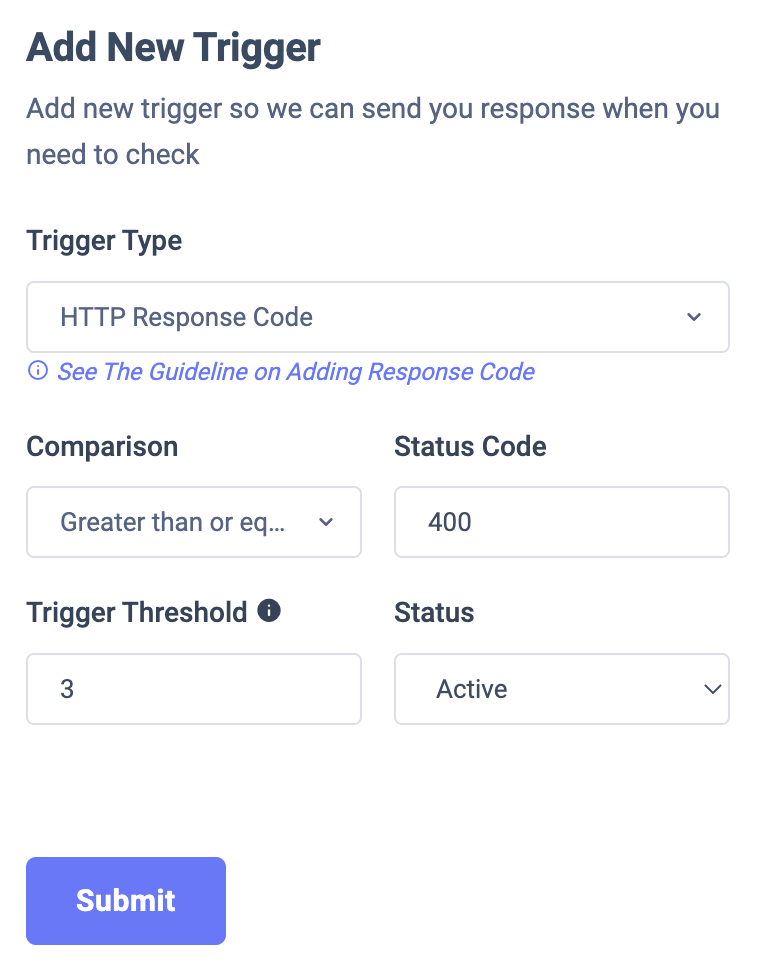Focus the Trigger Threshold input field
This screenshot has height=964, width=766.
194,689
